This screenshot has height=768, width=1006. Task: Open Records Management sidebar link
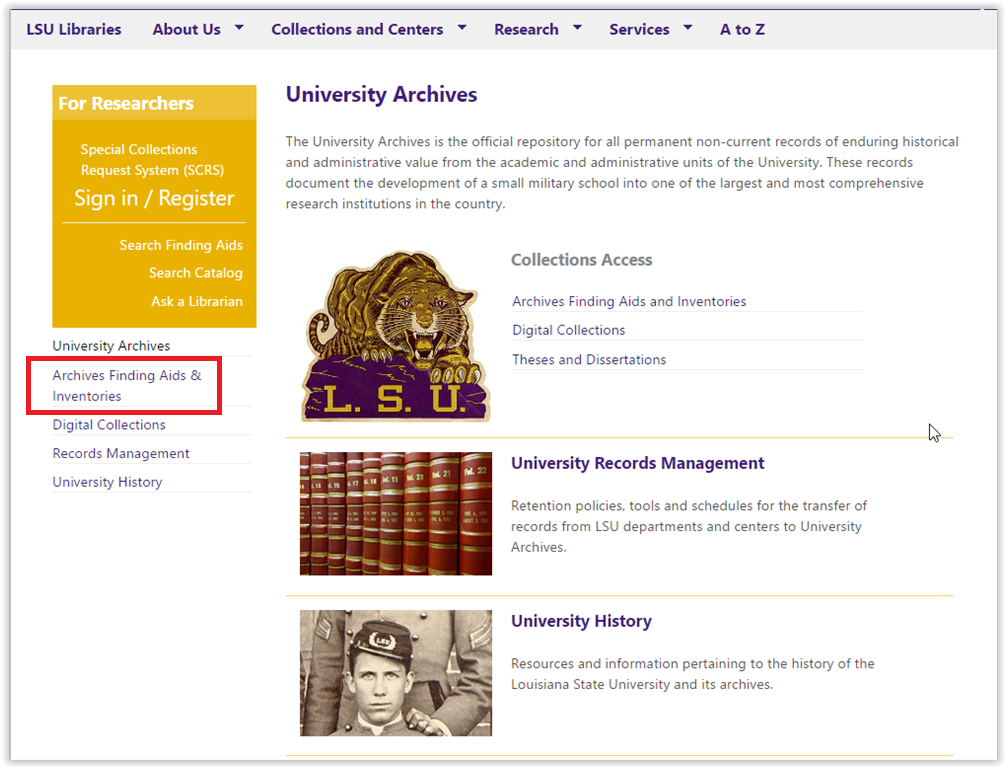pos(121,454)
